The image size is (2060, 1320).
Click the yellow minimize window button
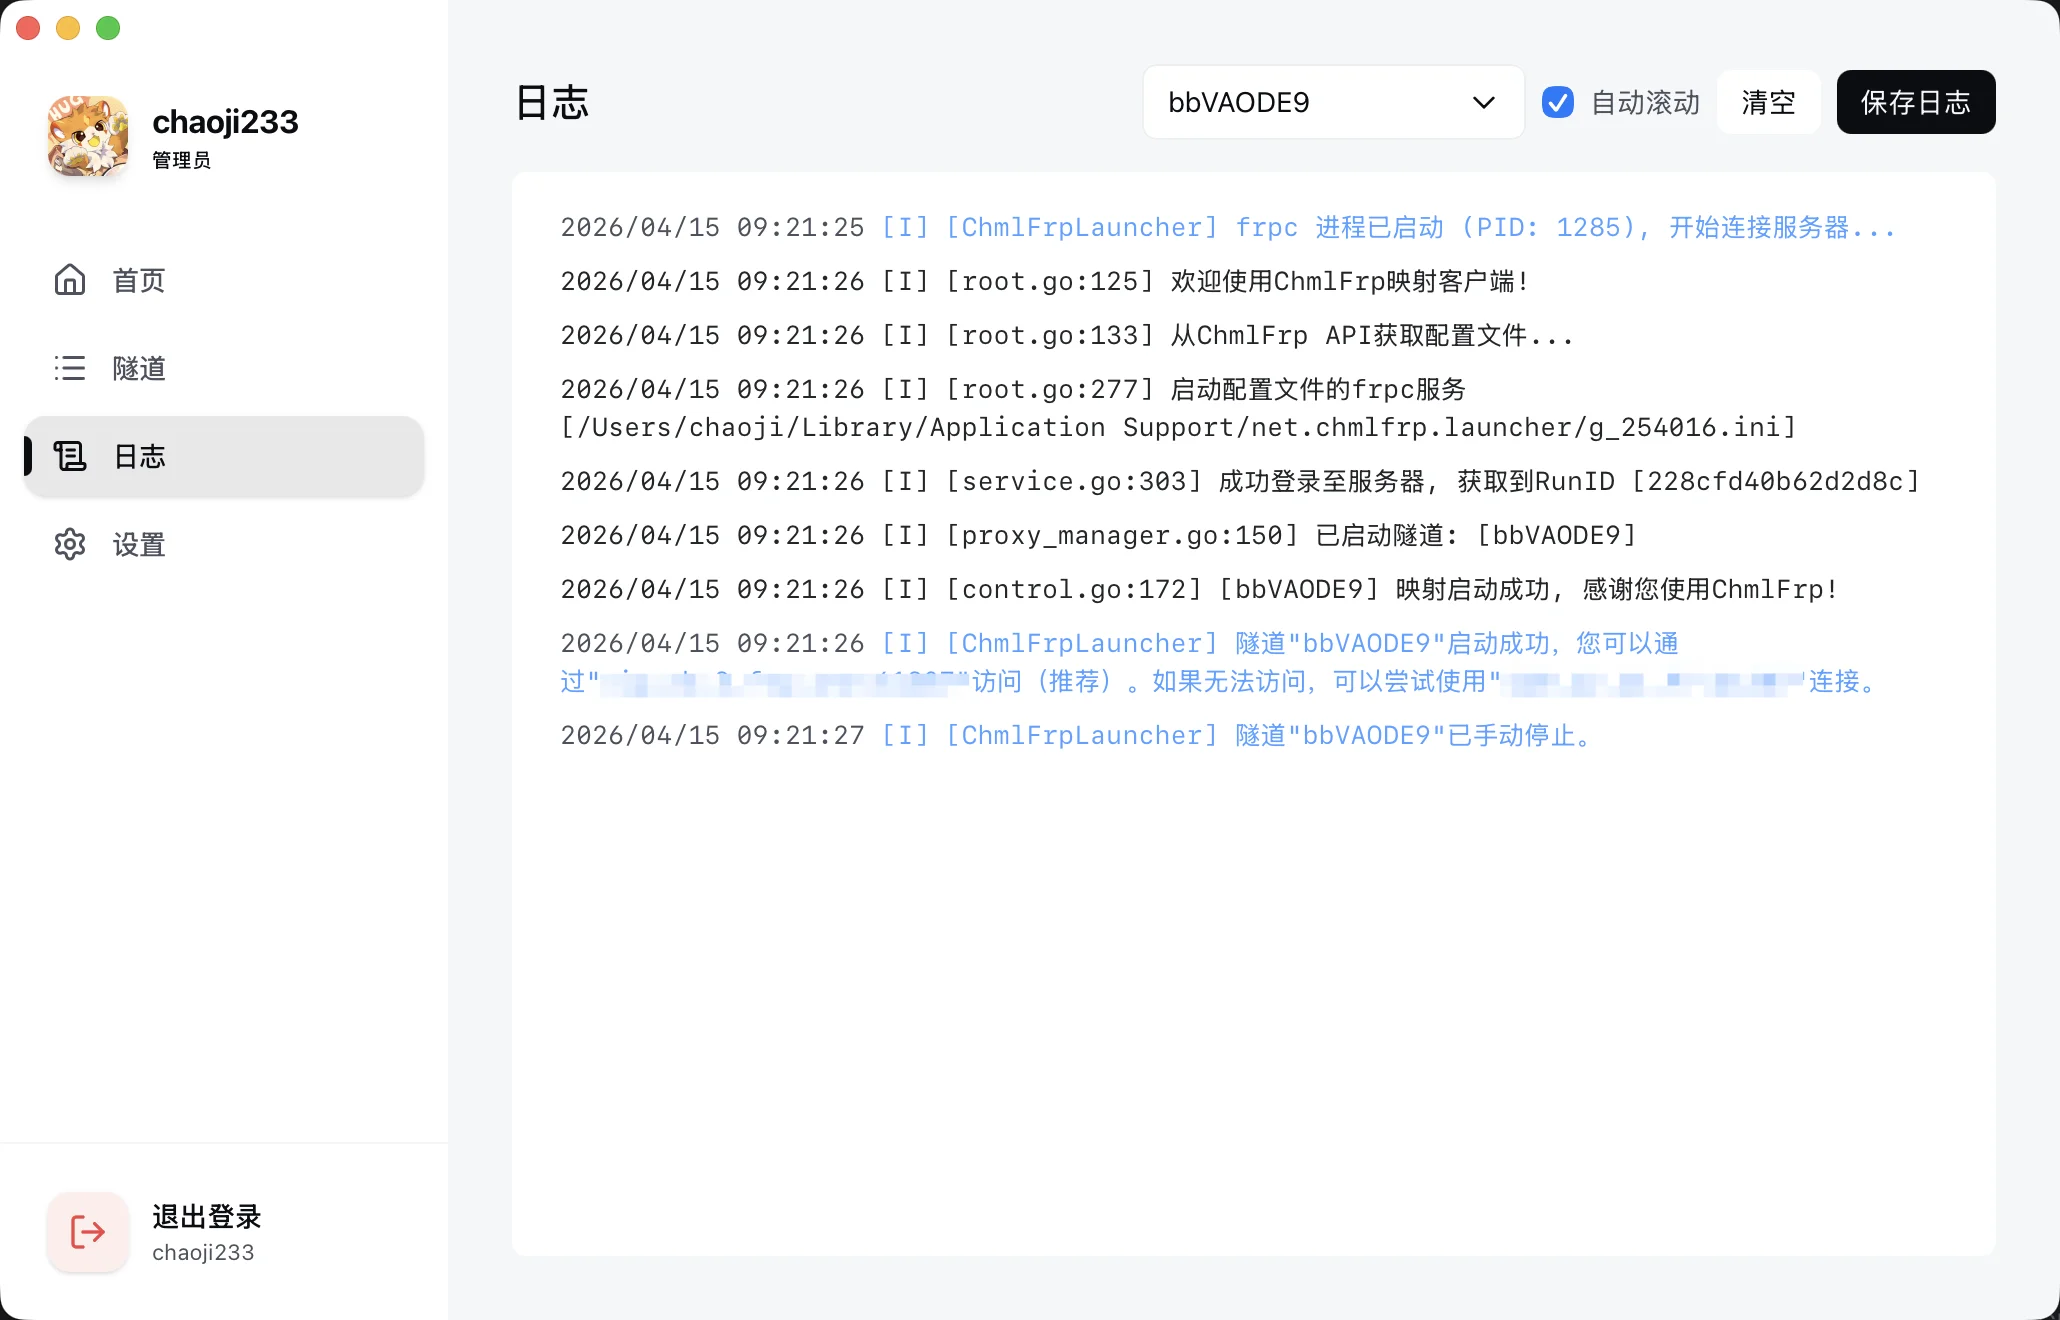coord(68,28)
